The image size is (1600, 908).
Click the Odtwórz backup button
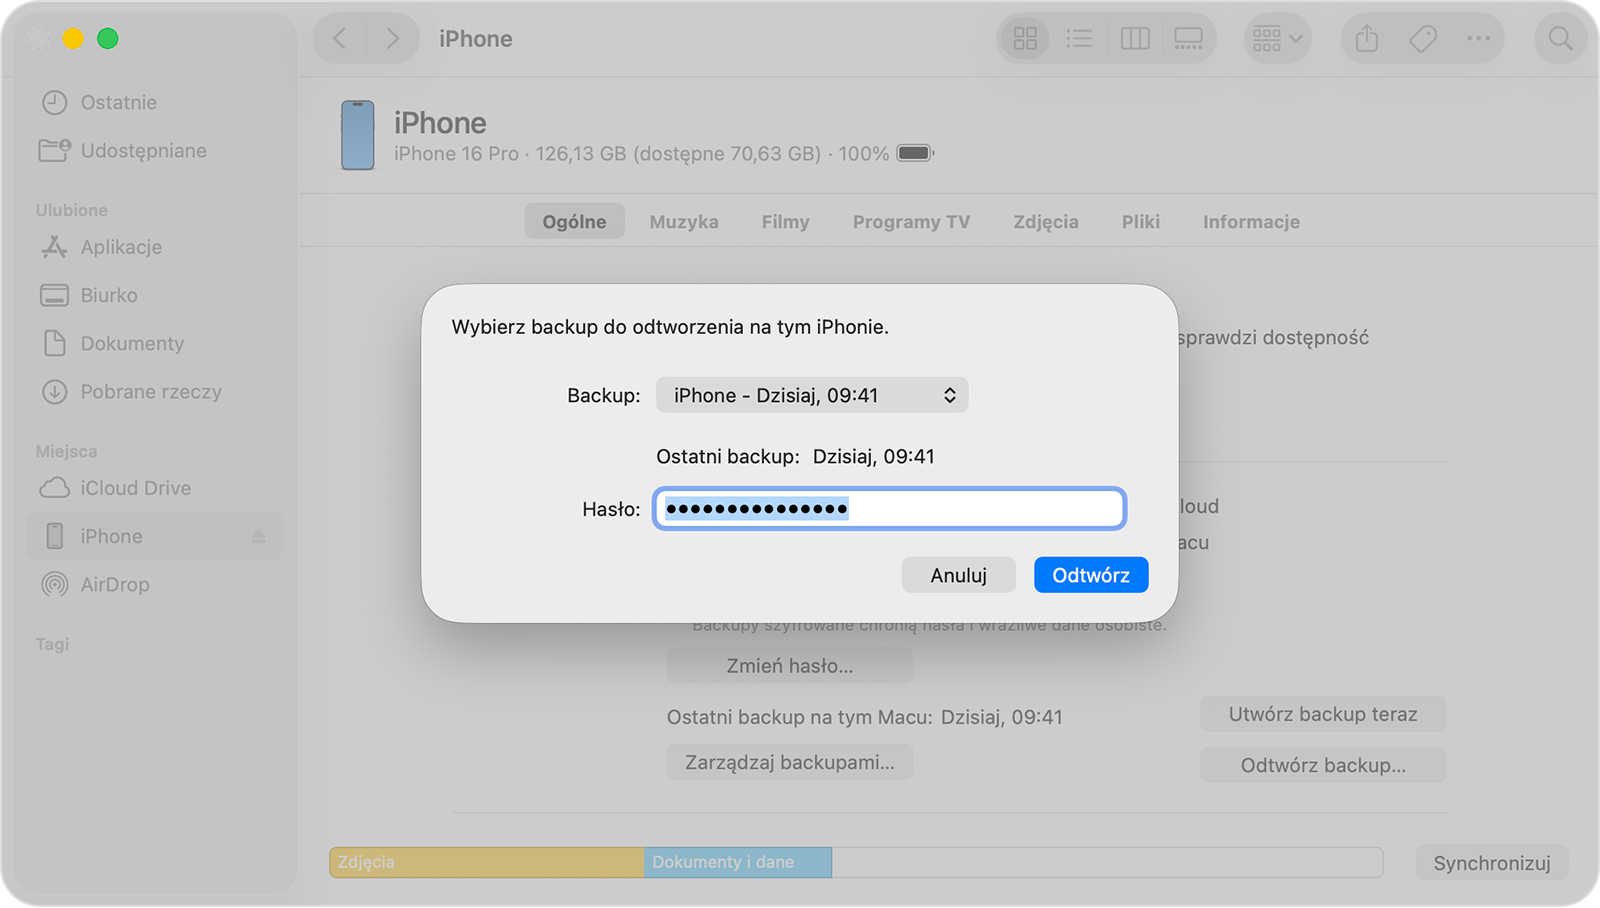pyautogui.click(x=1323, y=765)
